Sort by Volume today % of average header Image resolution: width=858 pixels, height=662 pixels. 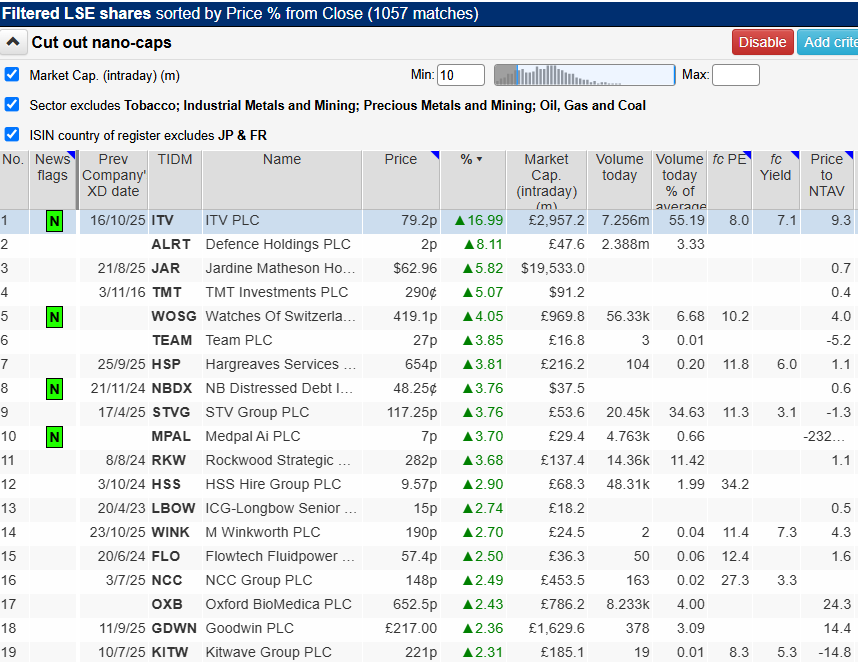coord(680,180)
